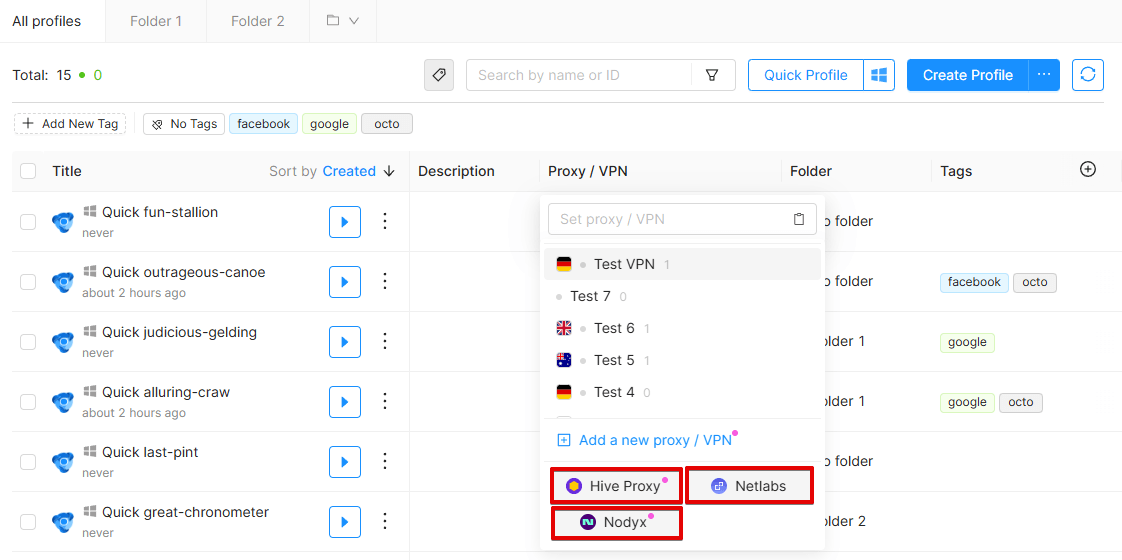Click the octo tag on Quick alluring-craw row

pyautogui.click(x=1020, y=403)
